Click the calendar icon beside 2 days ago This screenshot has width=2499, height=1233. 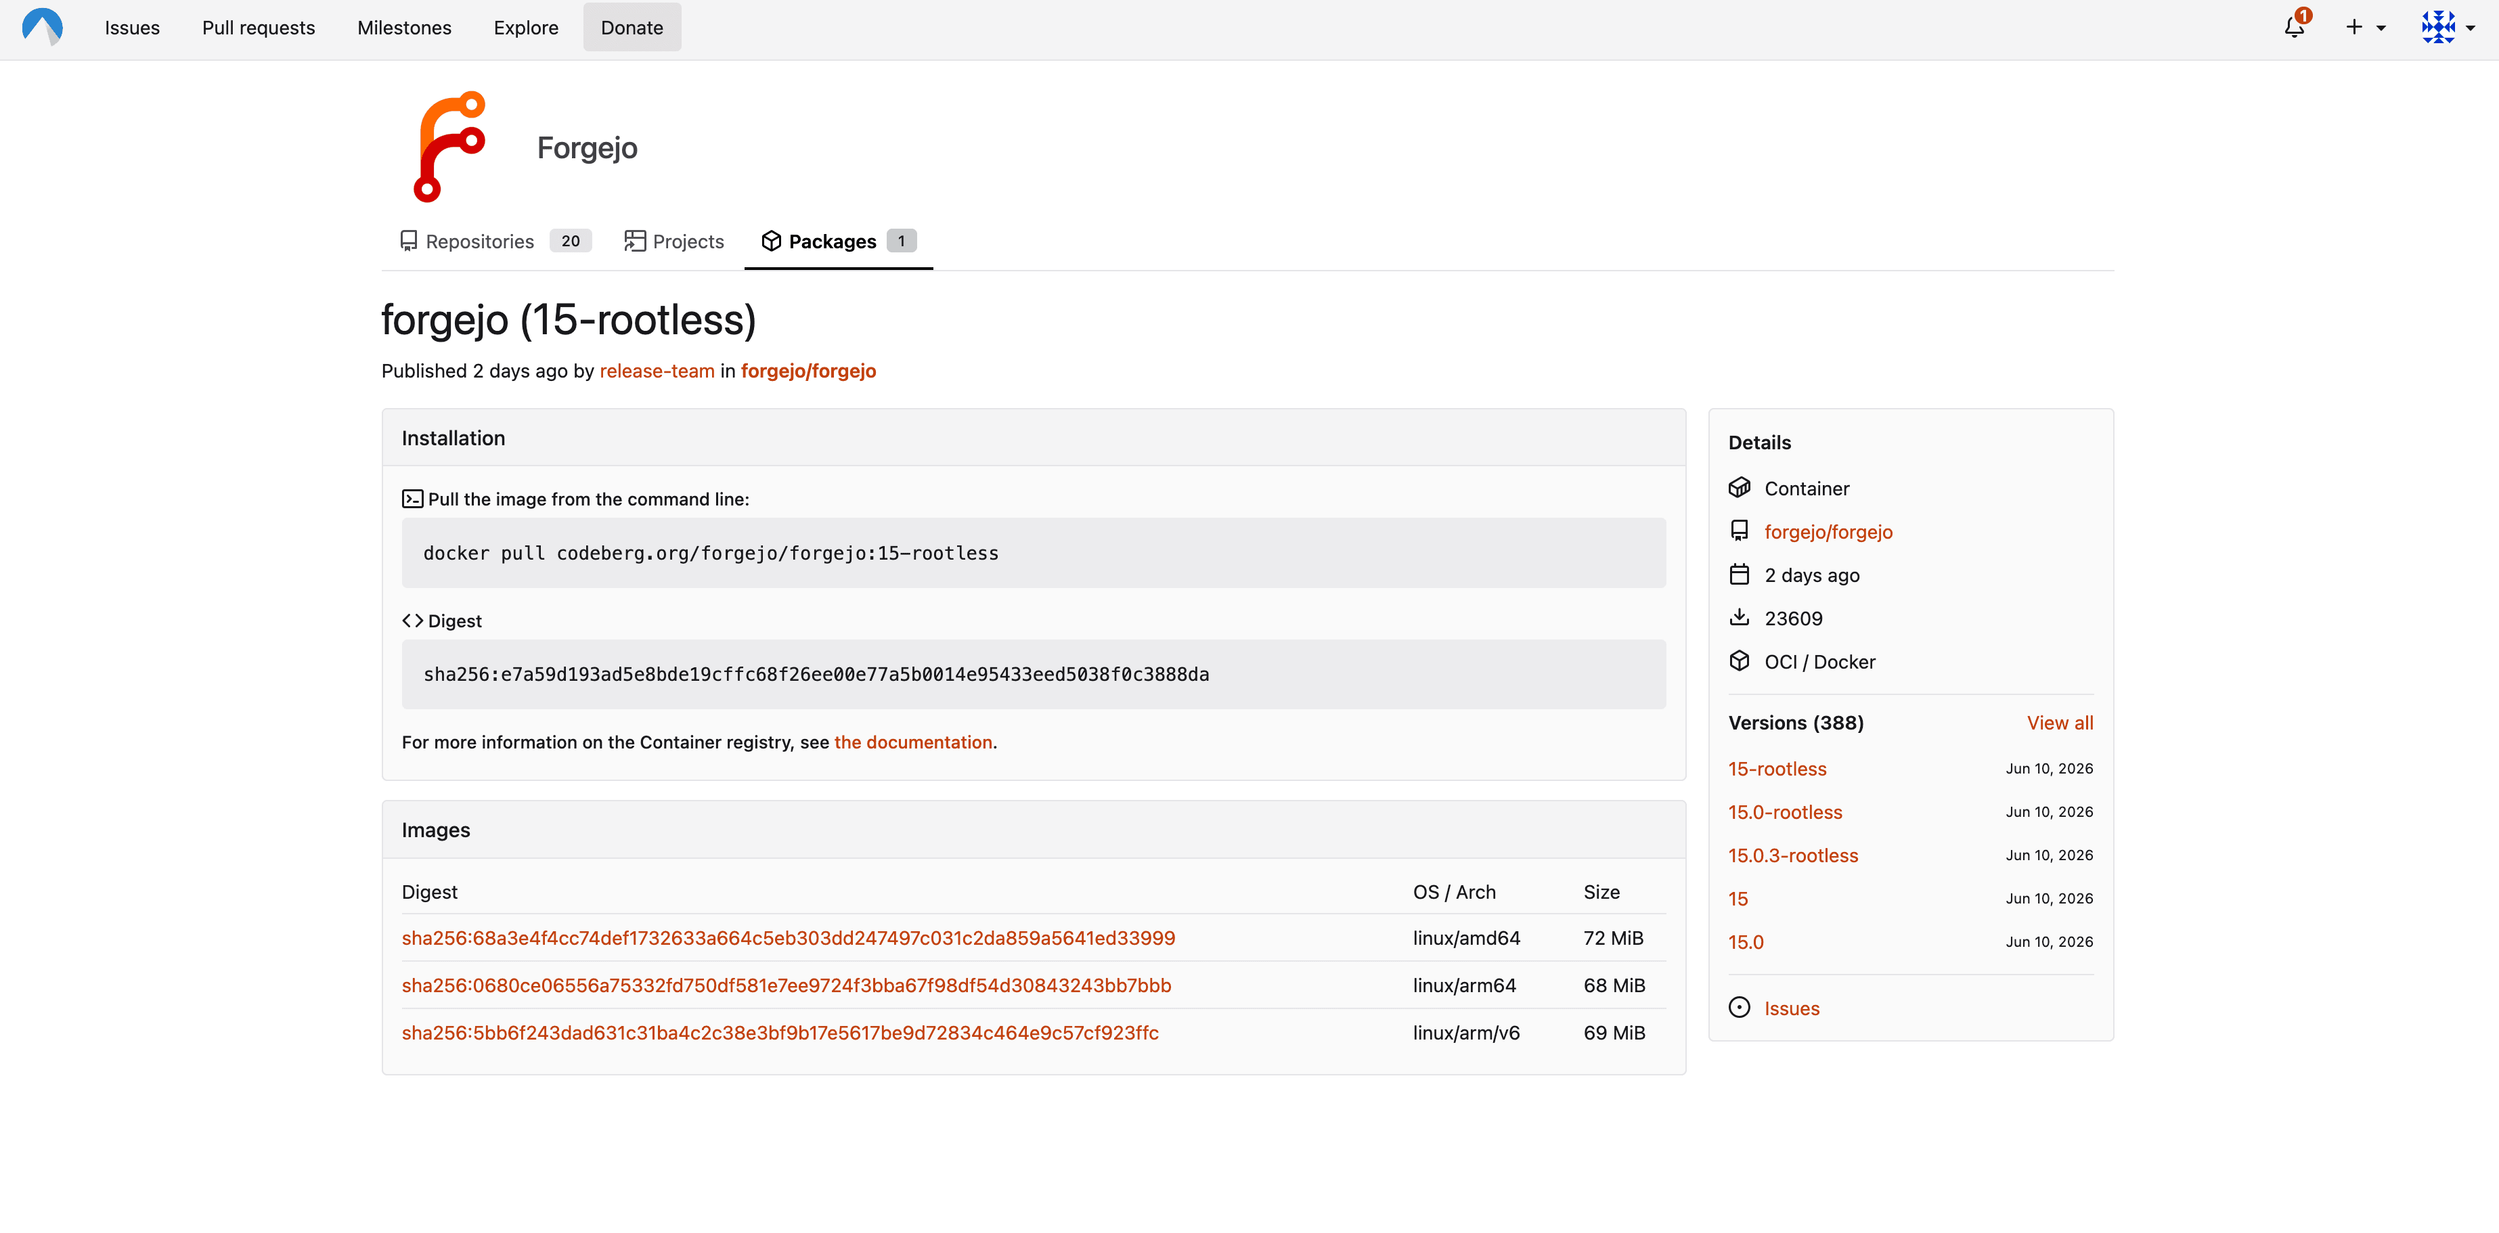[x=1739, y=574]
